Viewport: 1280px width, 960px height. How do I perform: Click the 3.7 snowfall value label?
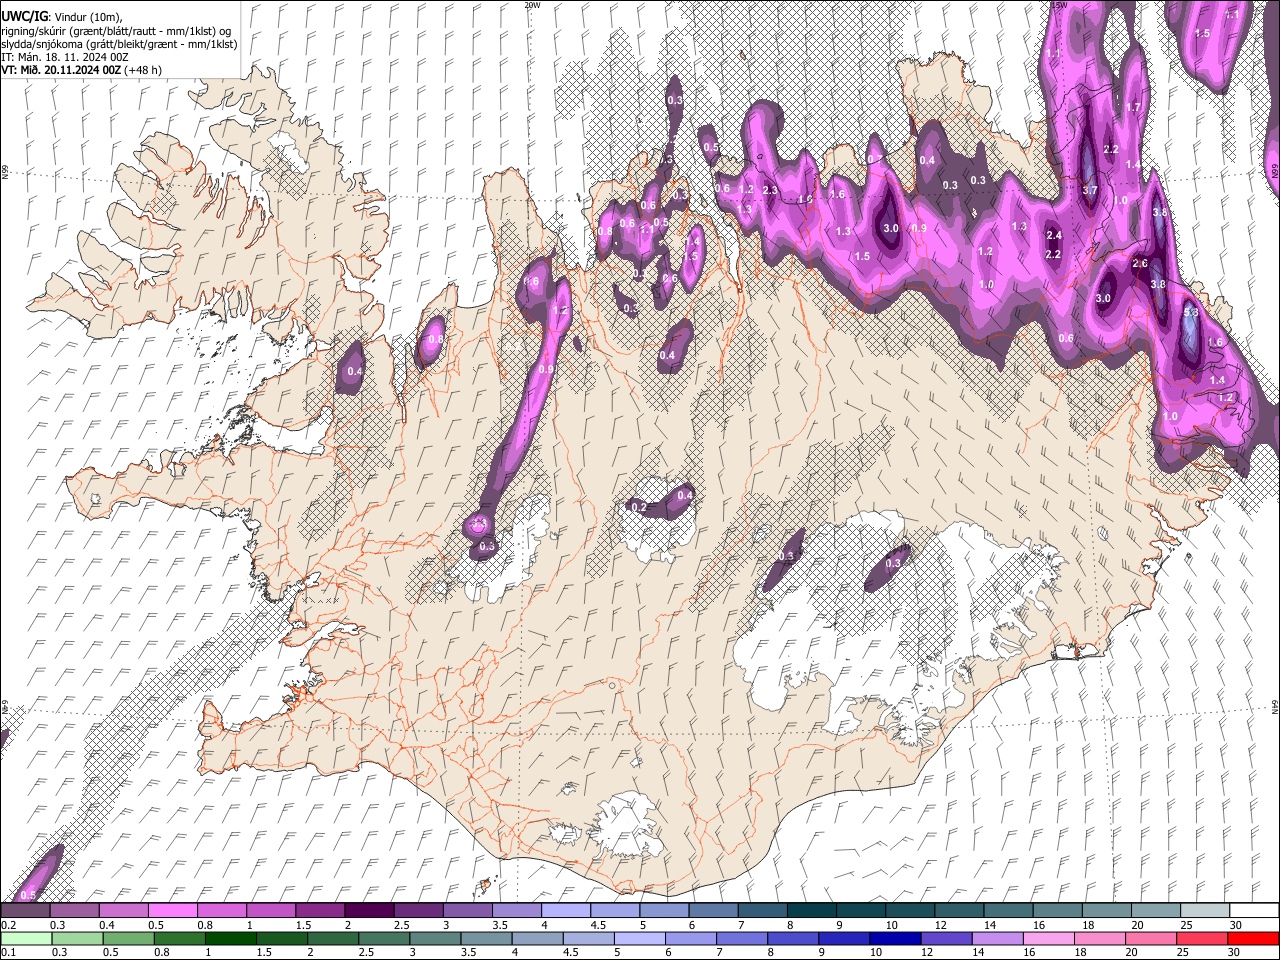tap(1090, 190)
